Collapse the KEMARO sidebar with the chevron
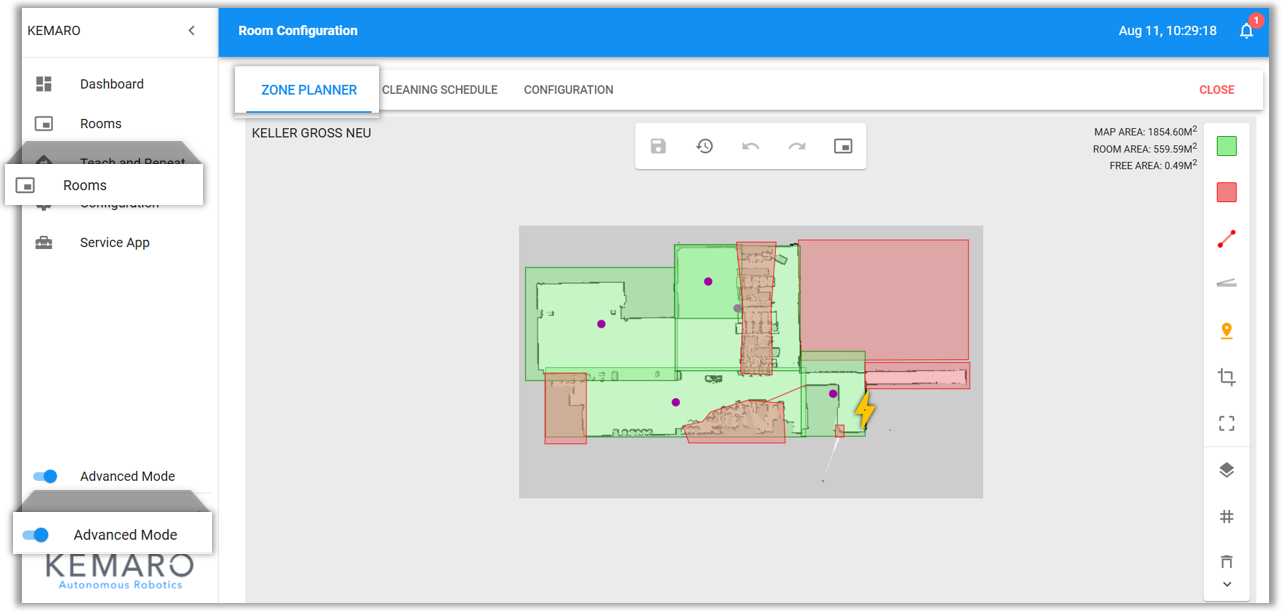This screenshot has height=612, width=1283. [192, 31]
